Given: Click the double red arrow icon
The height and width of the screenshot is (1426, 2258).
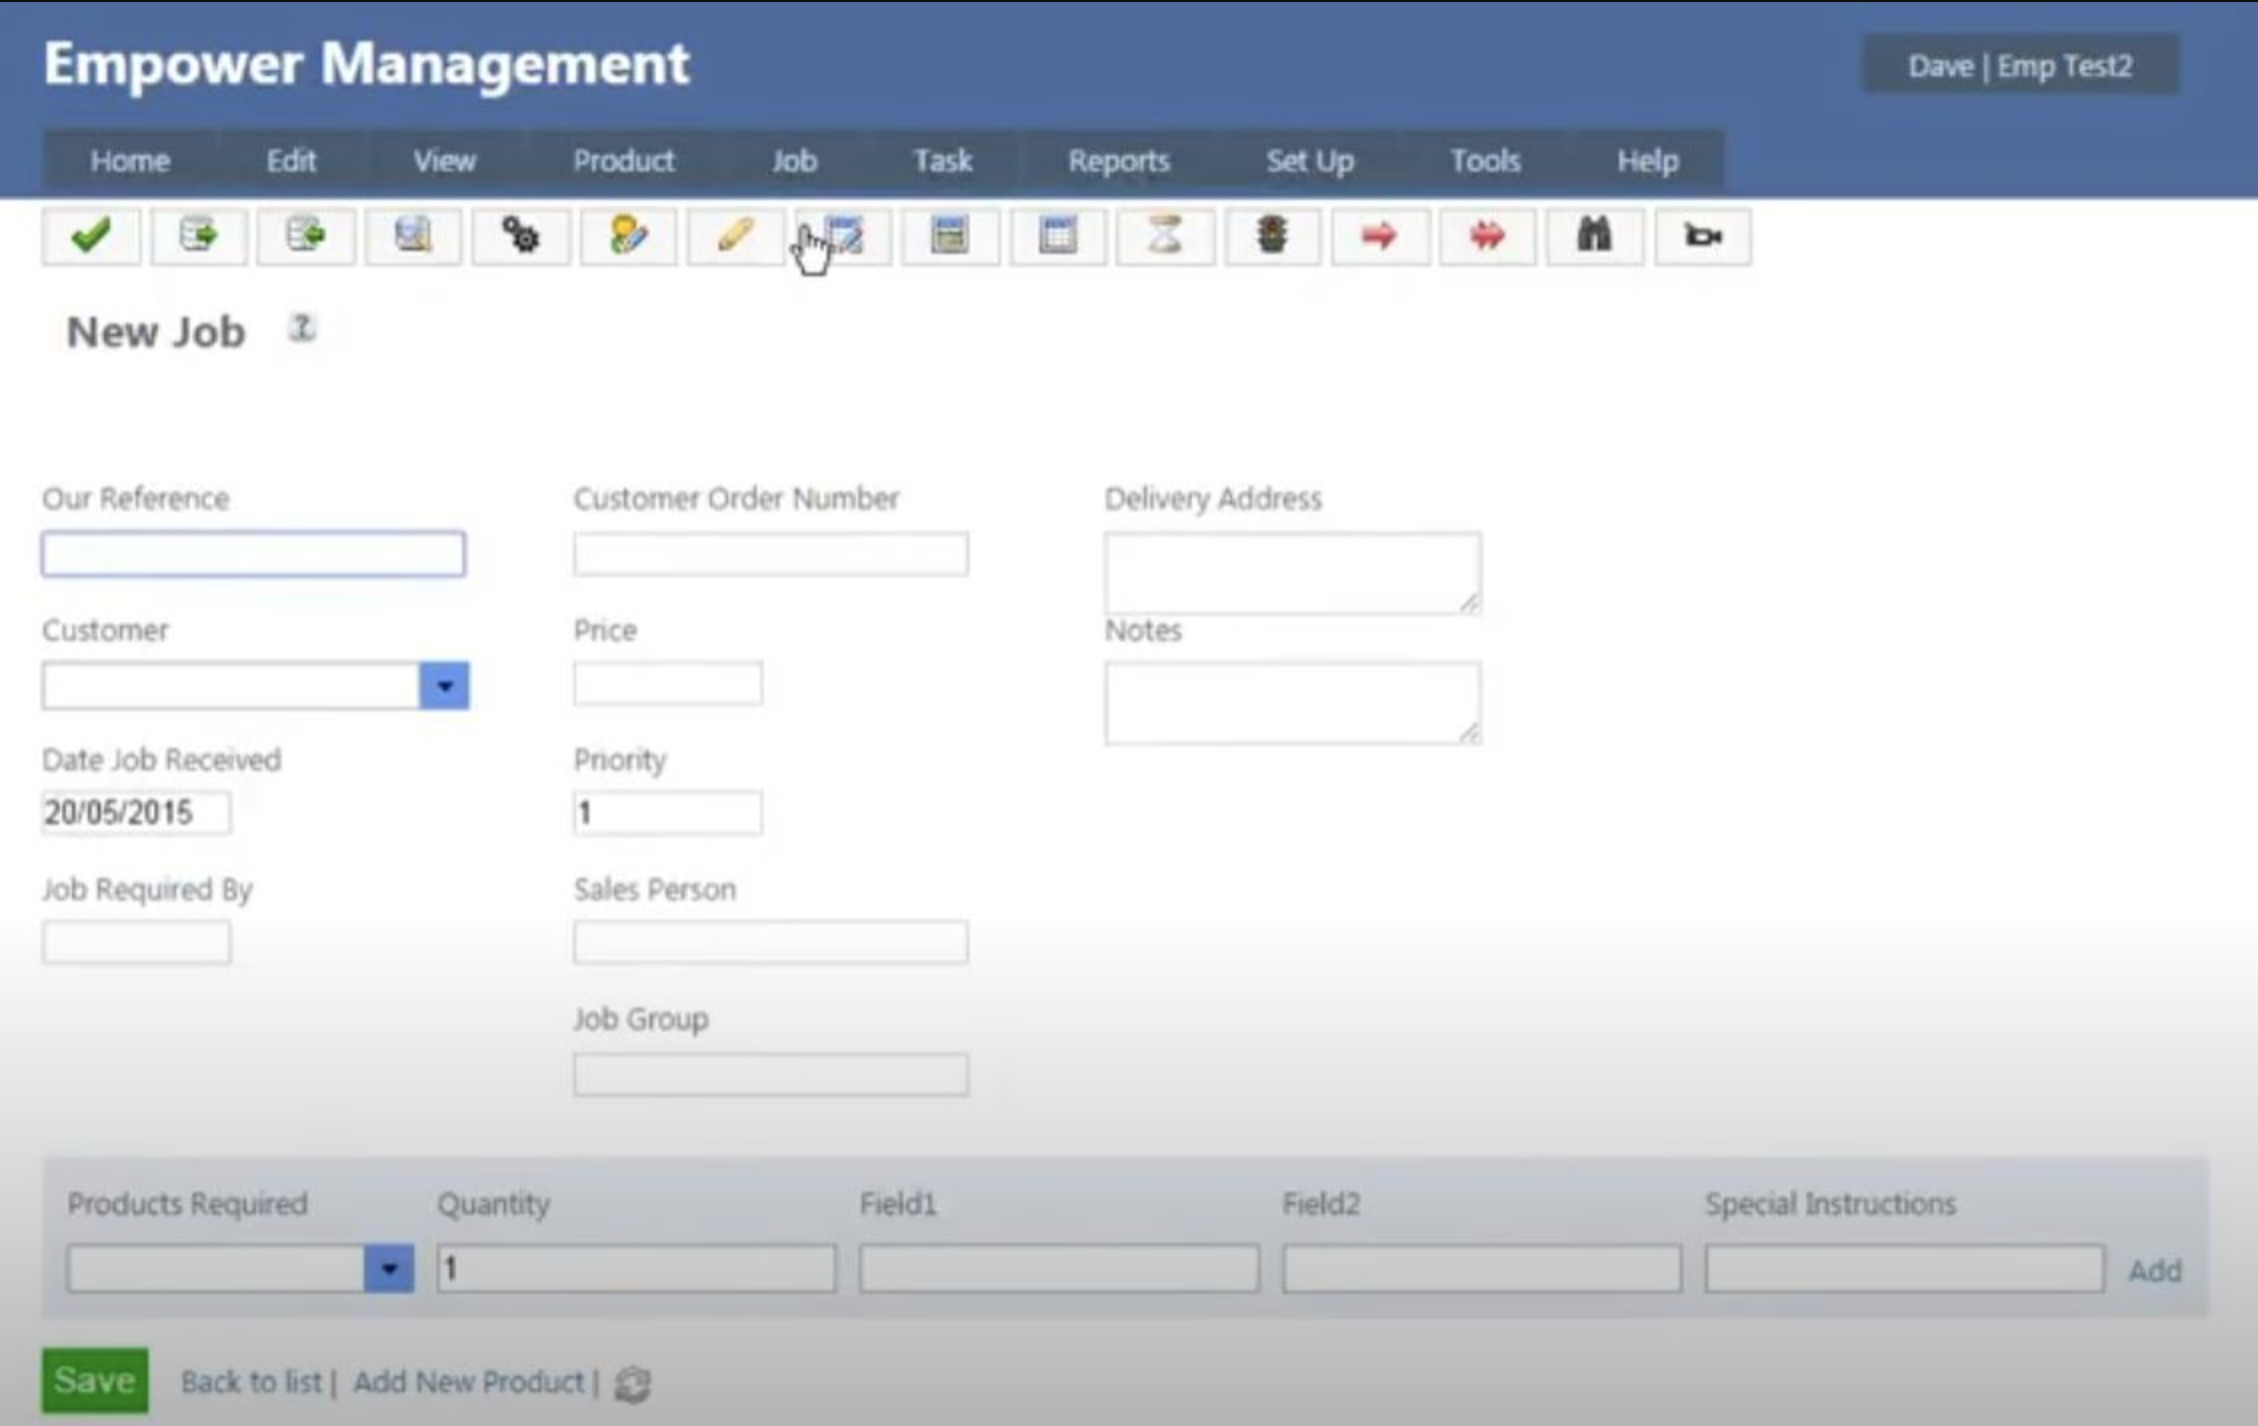Looking at the screenshot, I should pos(1487,237).
